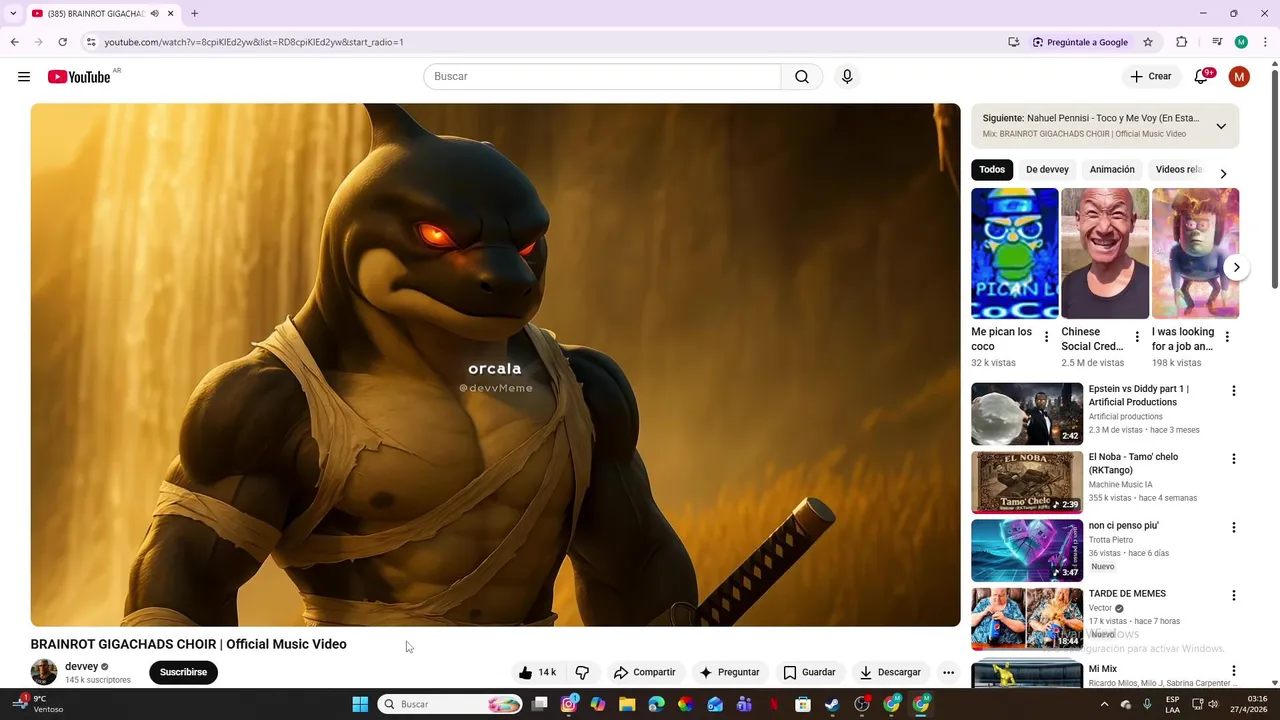Open Windows Start menu

(x=360, y=705)
